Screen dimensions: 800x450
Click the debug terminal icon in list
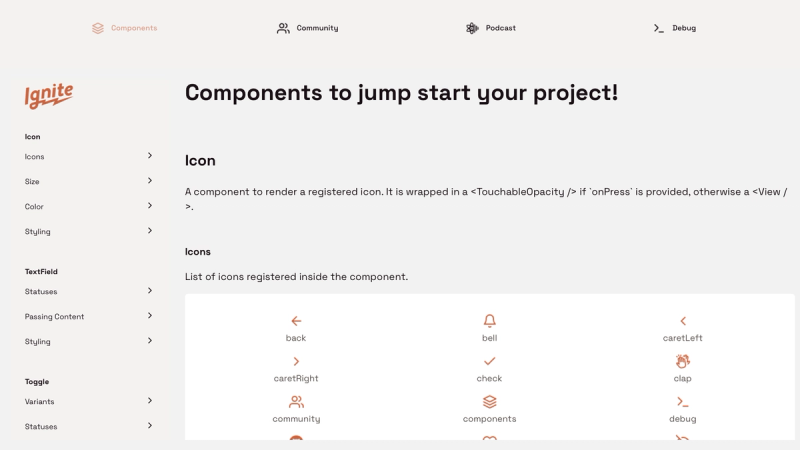(x=683, y=401)
